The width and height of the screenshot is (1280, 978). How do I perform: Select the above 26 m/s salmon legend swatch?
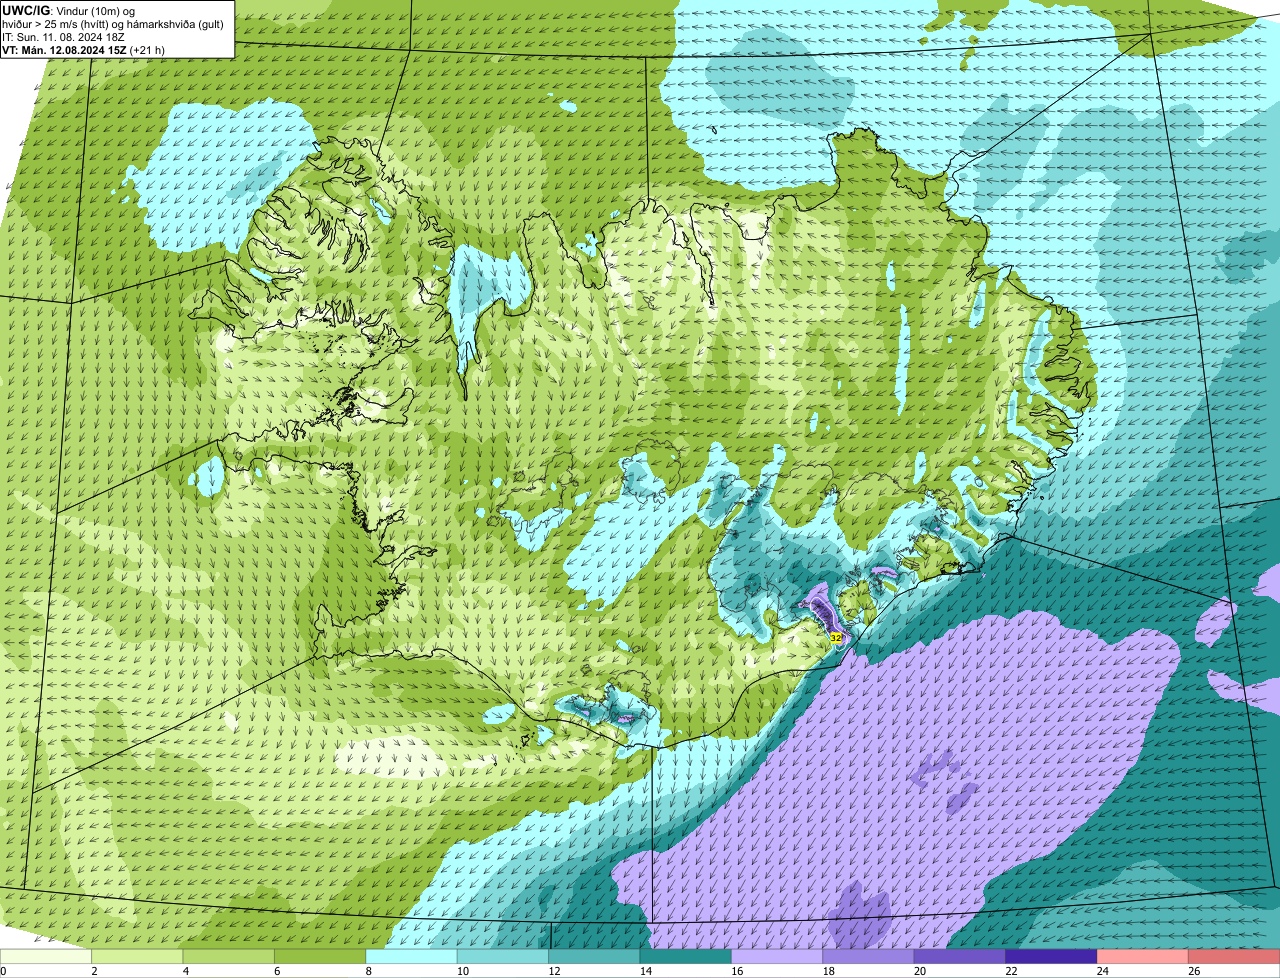pyautogui.click(x=1234, y=956)
